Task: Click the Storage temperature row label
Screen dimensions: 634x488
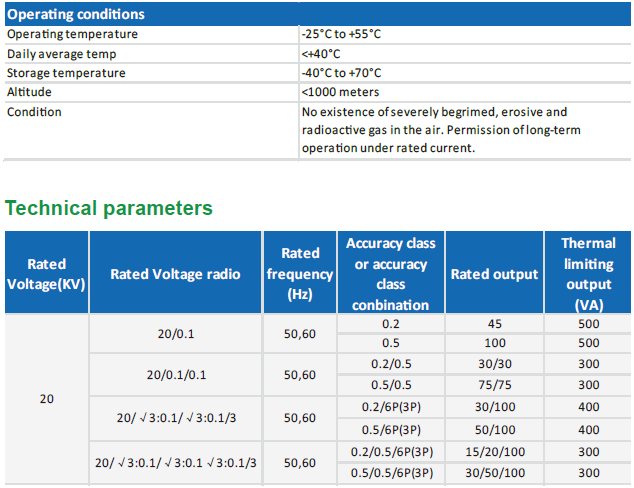Action: tap(66, 73)
